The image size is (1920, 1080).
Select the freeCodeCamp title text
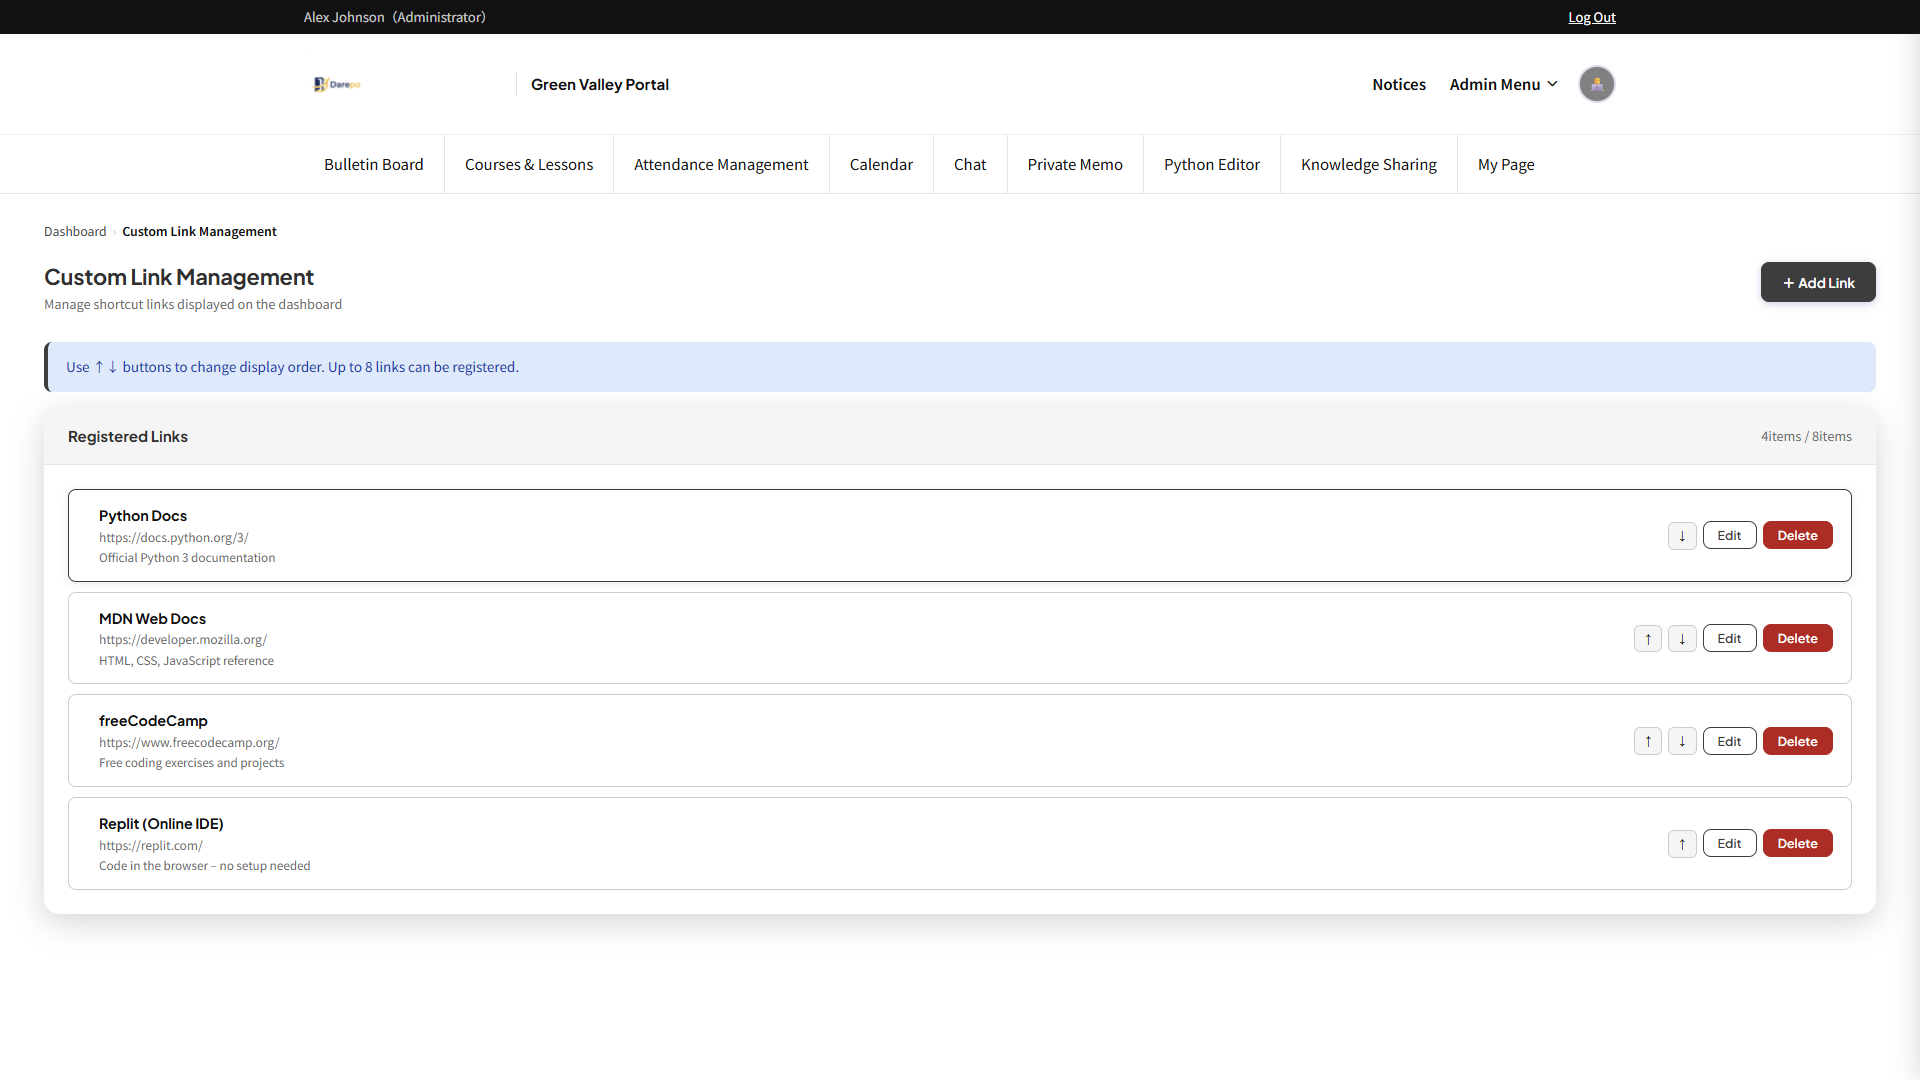153,721
